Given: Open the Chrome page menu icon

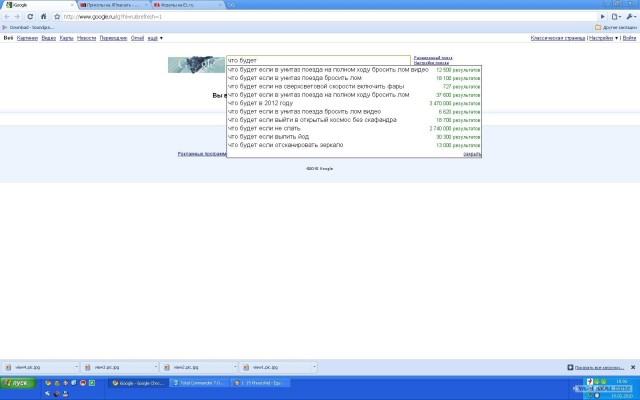Looking at the screenshot, I should click(x=616, y=17).
